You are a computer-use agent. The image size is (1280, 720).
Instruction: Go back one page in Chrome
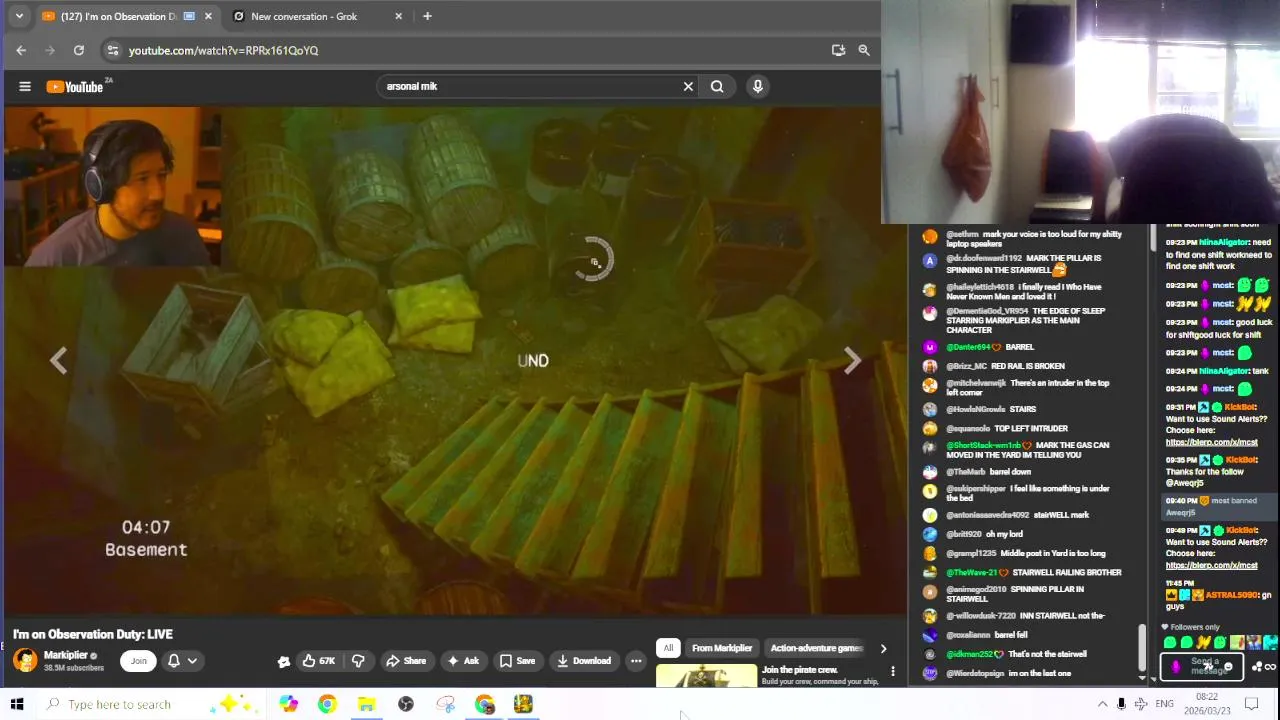pos(21,50)
